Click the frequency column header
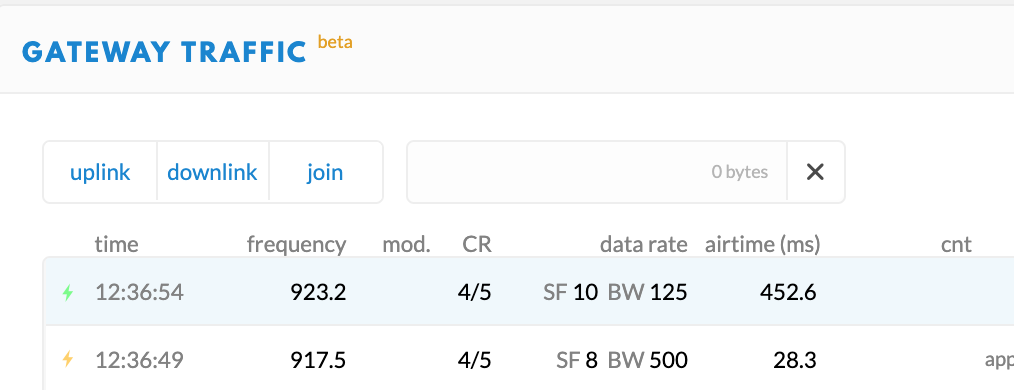The image size is (1014, 390). pyautogui.click(x=297, y=244)
